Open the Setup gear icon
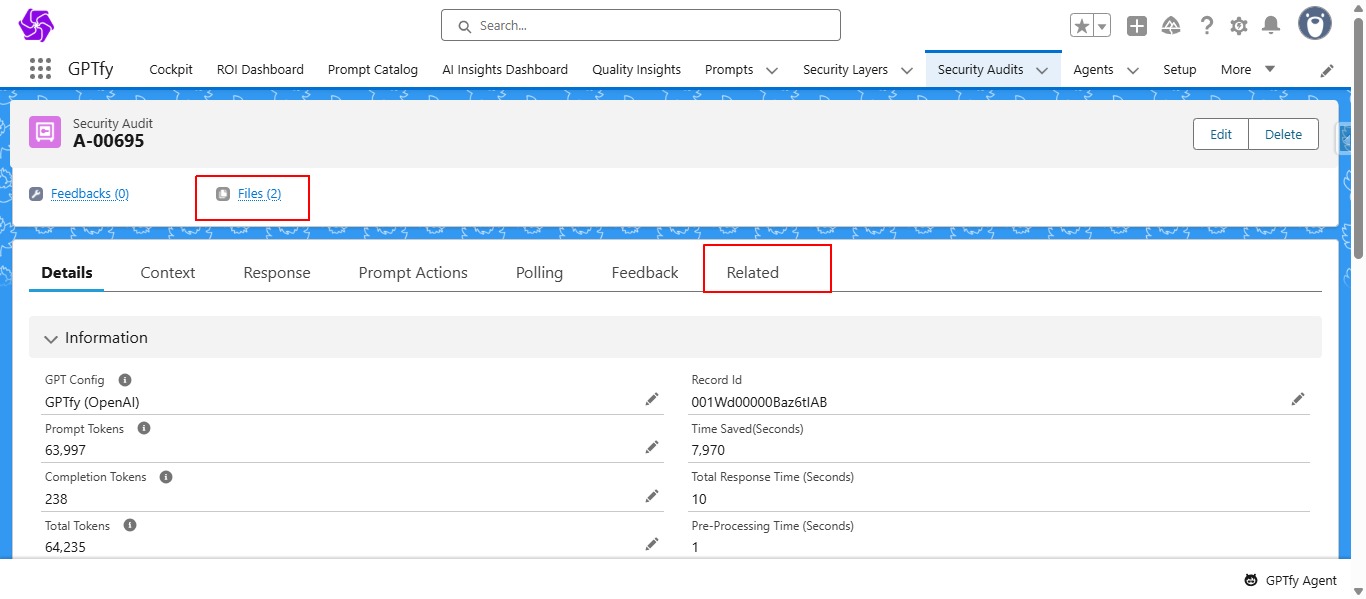The width and height of the screenshot is (1366, 599). point(1239,26)
